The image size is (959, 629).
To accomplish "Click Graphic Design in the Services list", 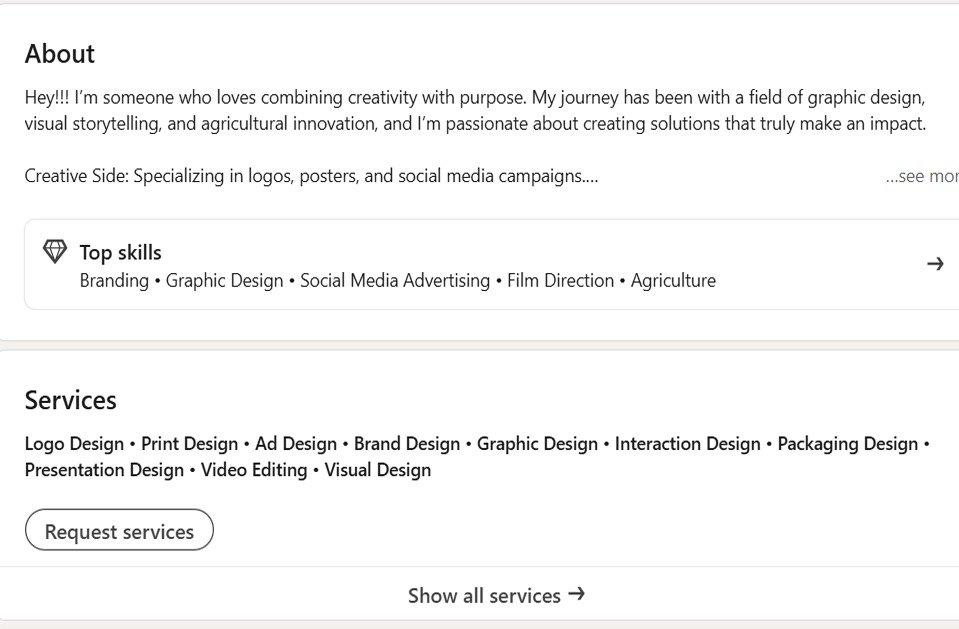I will click(x=537, y=444).
